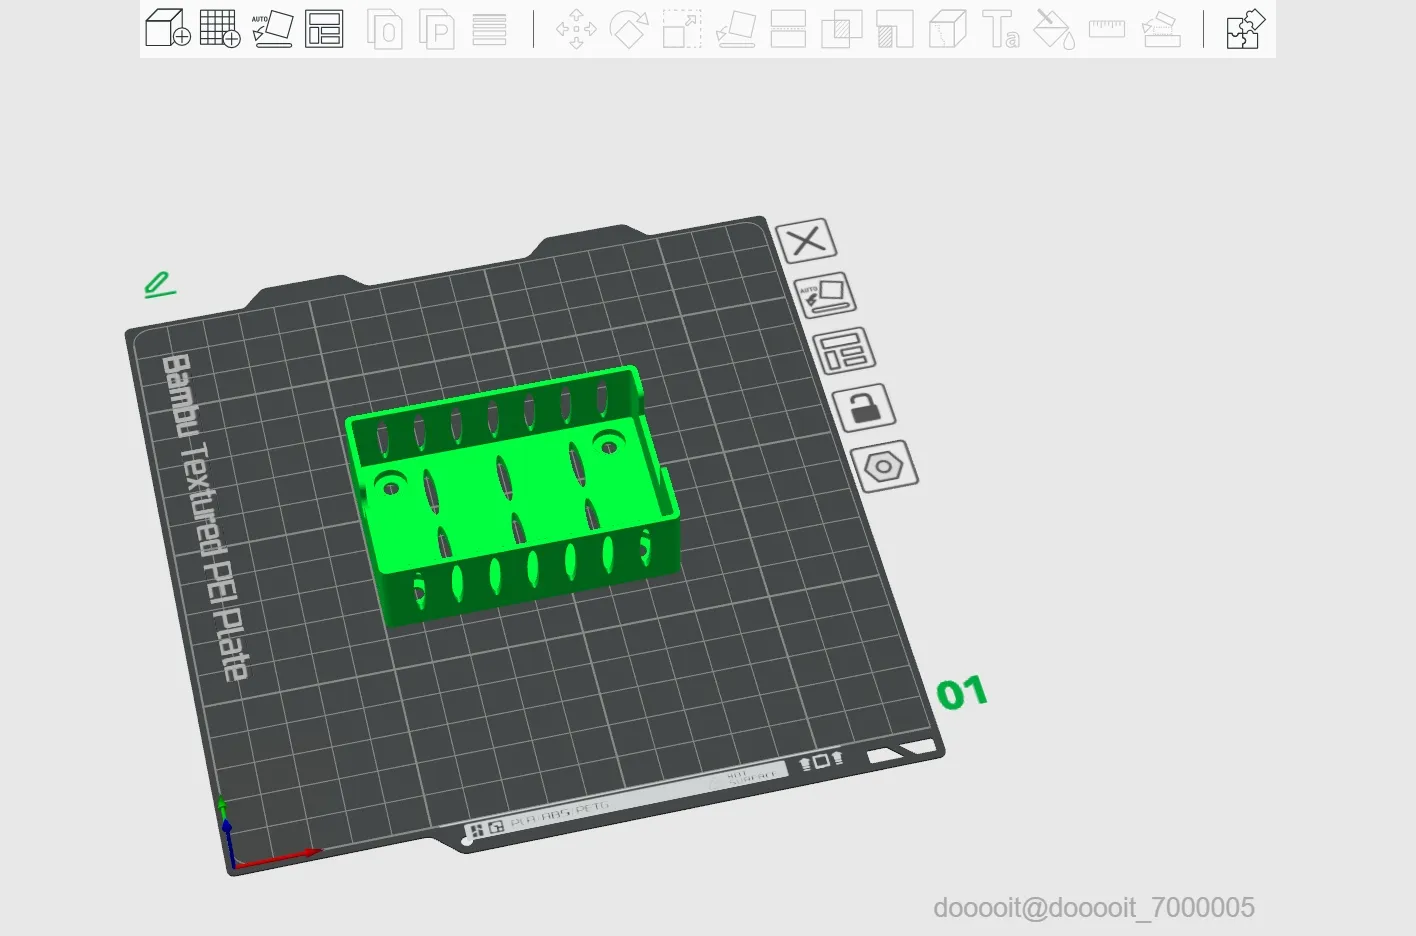
Task: Choose the Lay on face tool
Action: tap(735, 29)
